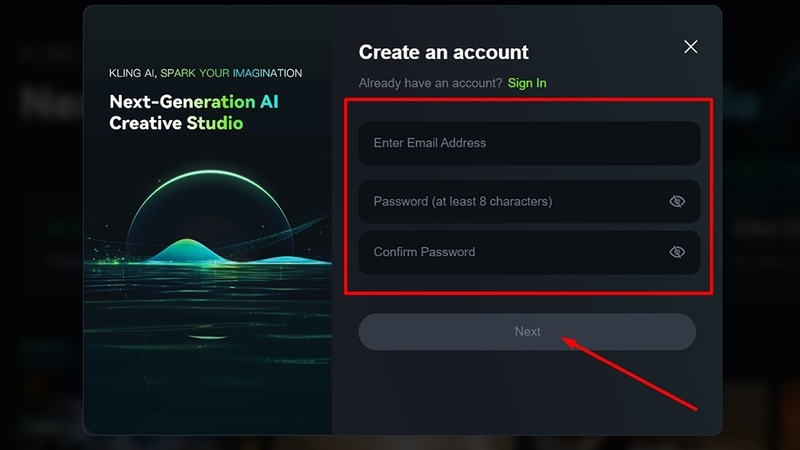Click the dark backdrop above the dialog
This screenshot has width=800, height=450.
pos(400,3)
